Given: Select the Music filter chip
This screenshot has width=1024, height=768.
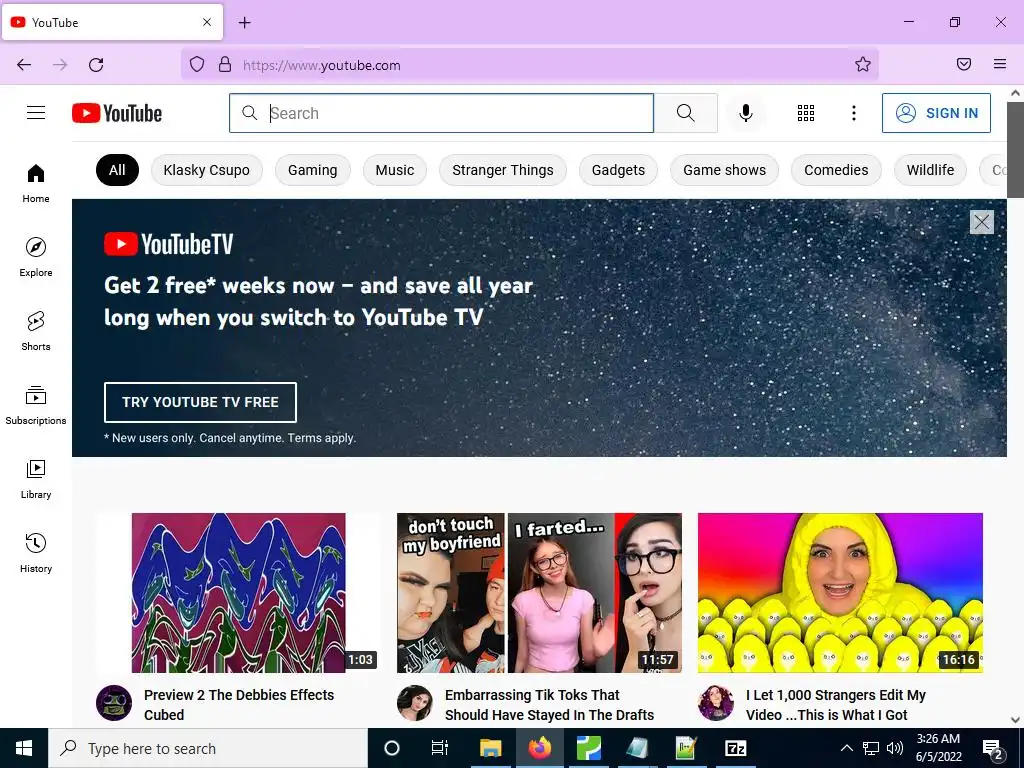Looking at the screenshot, I should (394, 170).
